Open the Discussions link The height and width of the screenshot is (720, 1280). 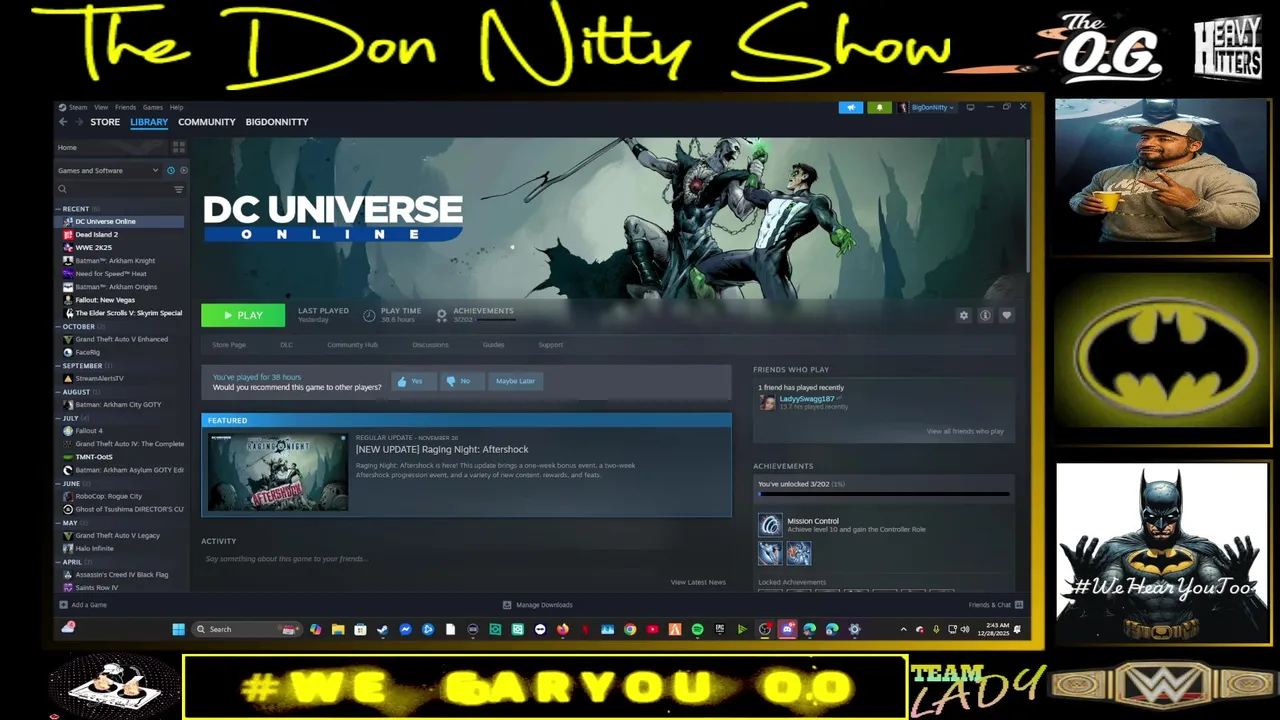430,345
